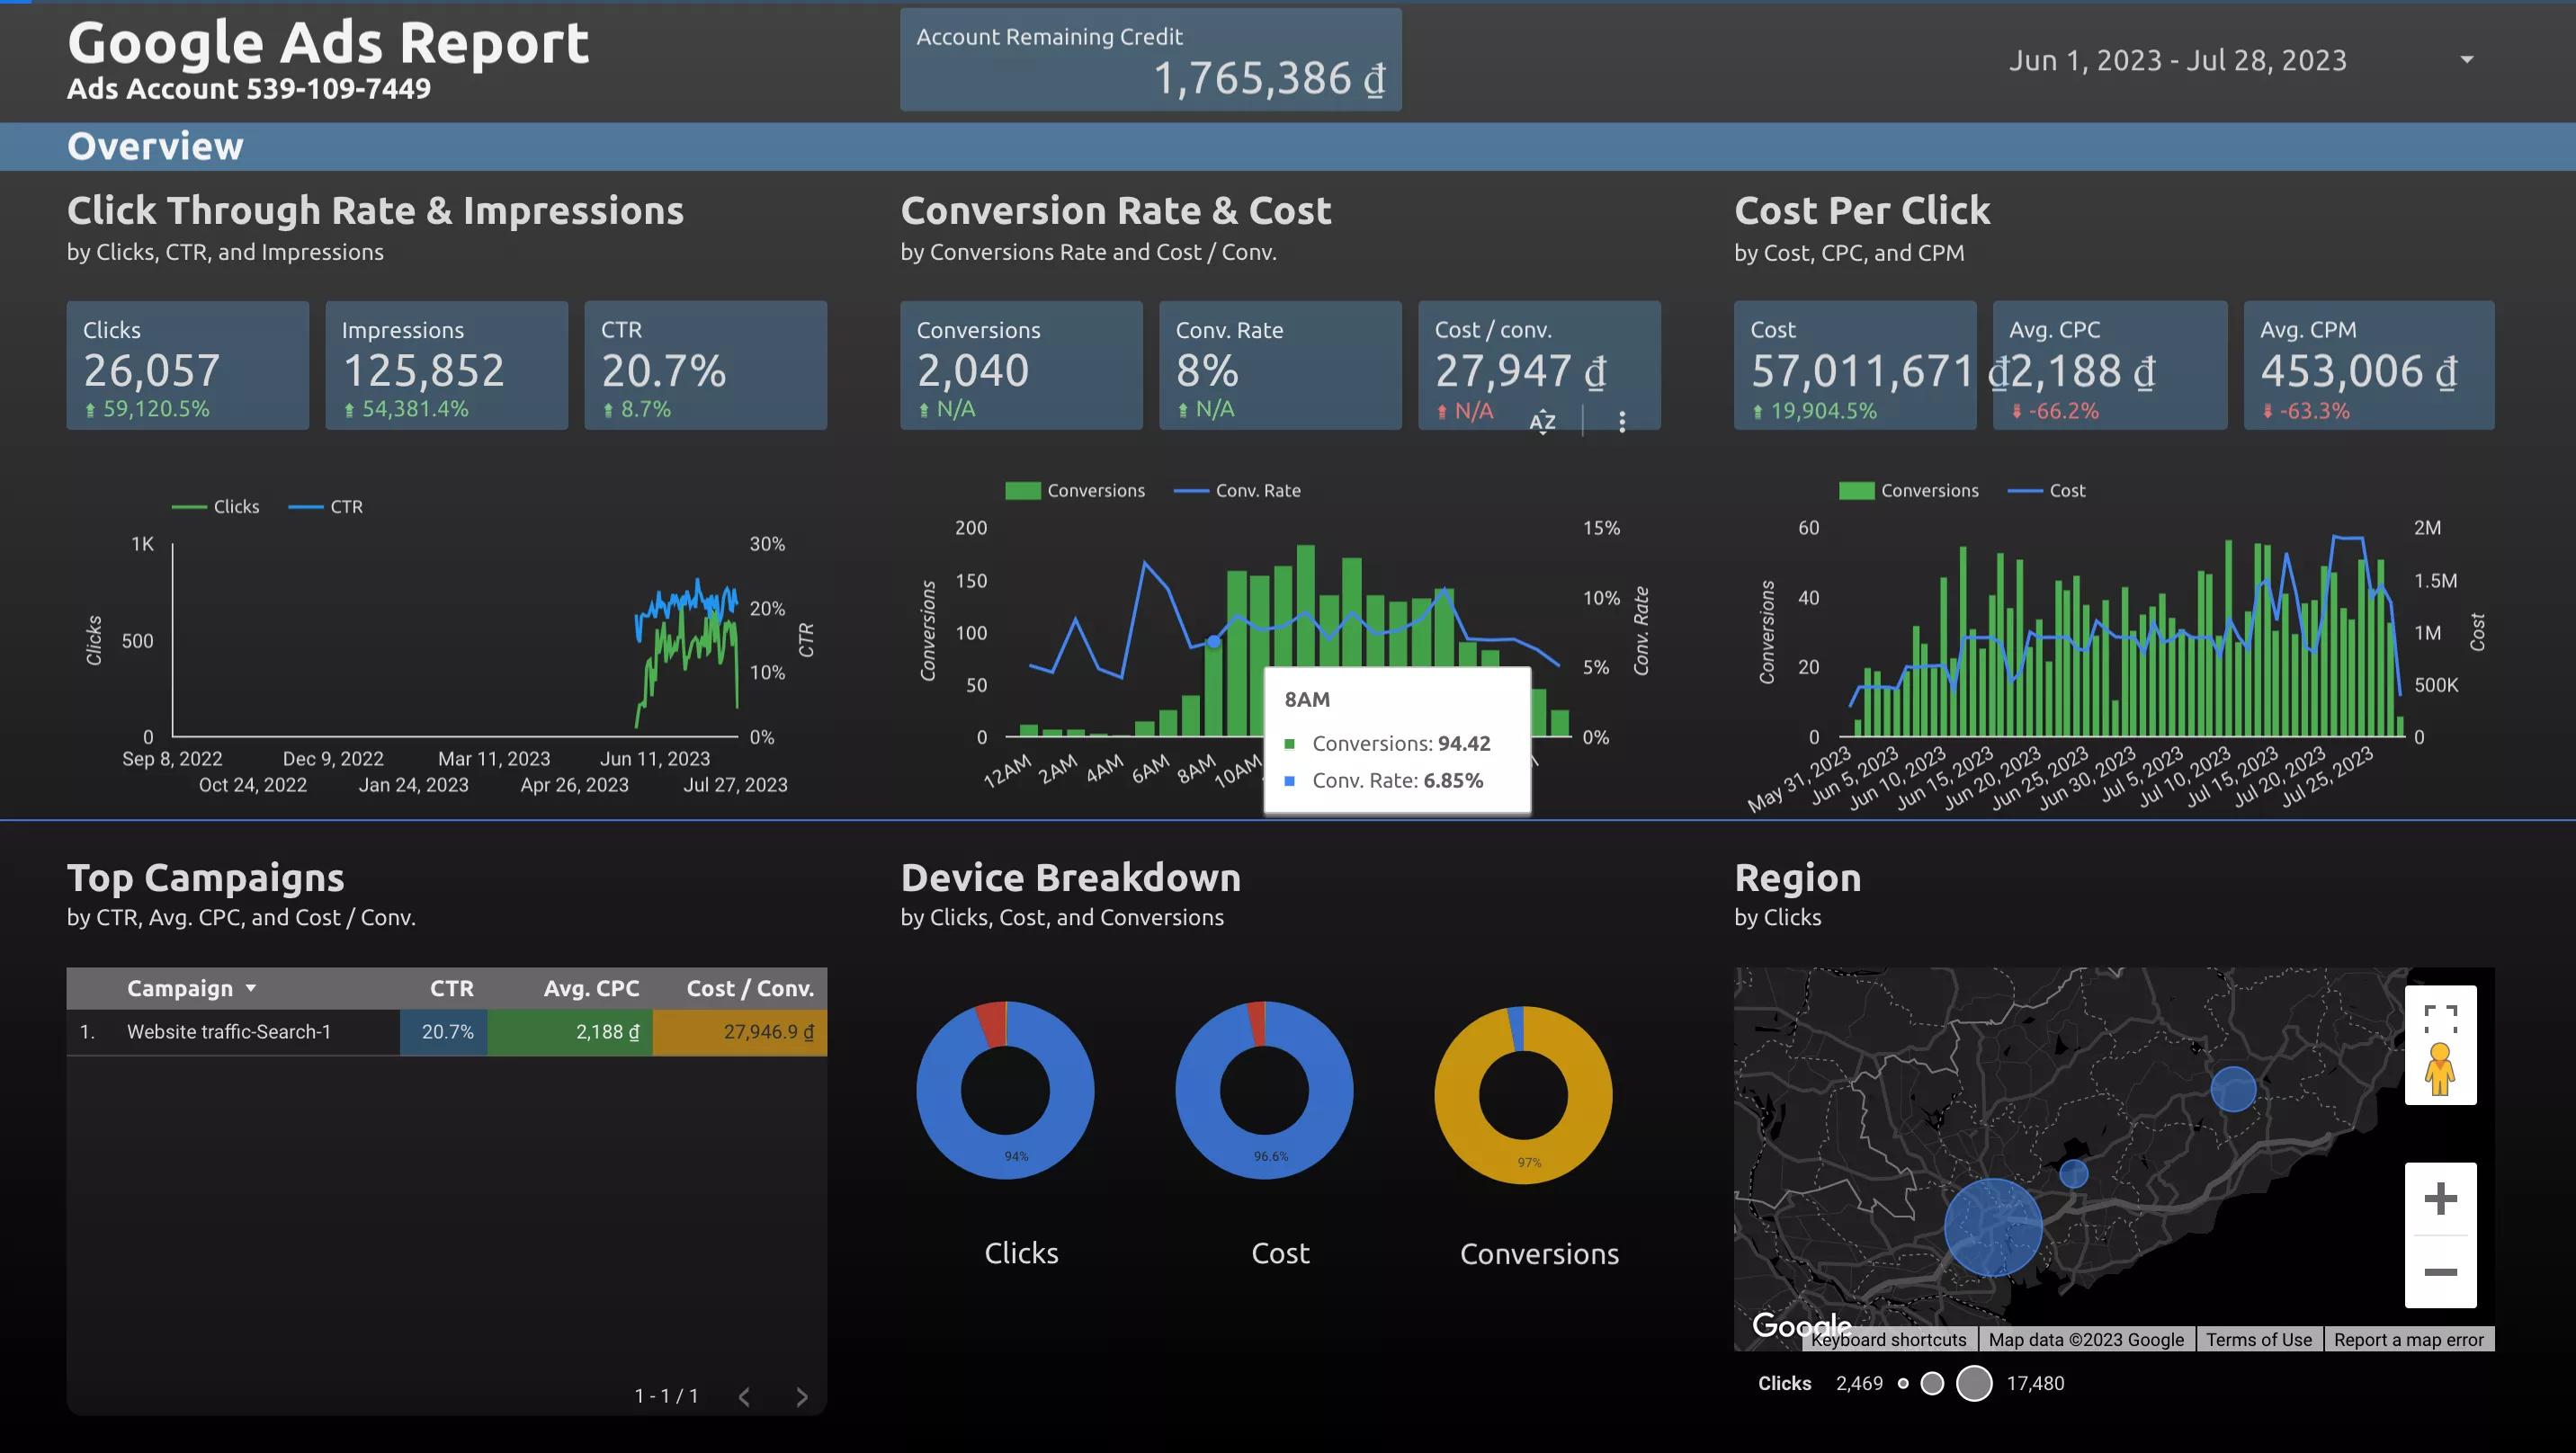Image resolution: width=2576 pixels, height=1453 pixels.
Task: Click the Clicks donut chart 94% segment
Action: click(1016, 1155)
